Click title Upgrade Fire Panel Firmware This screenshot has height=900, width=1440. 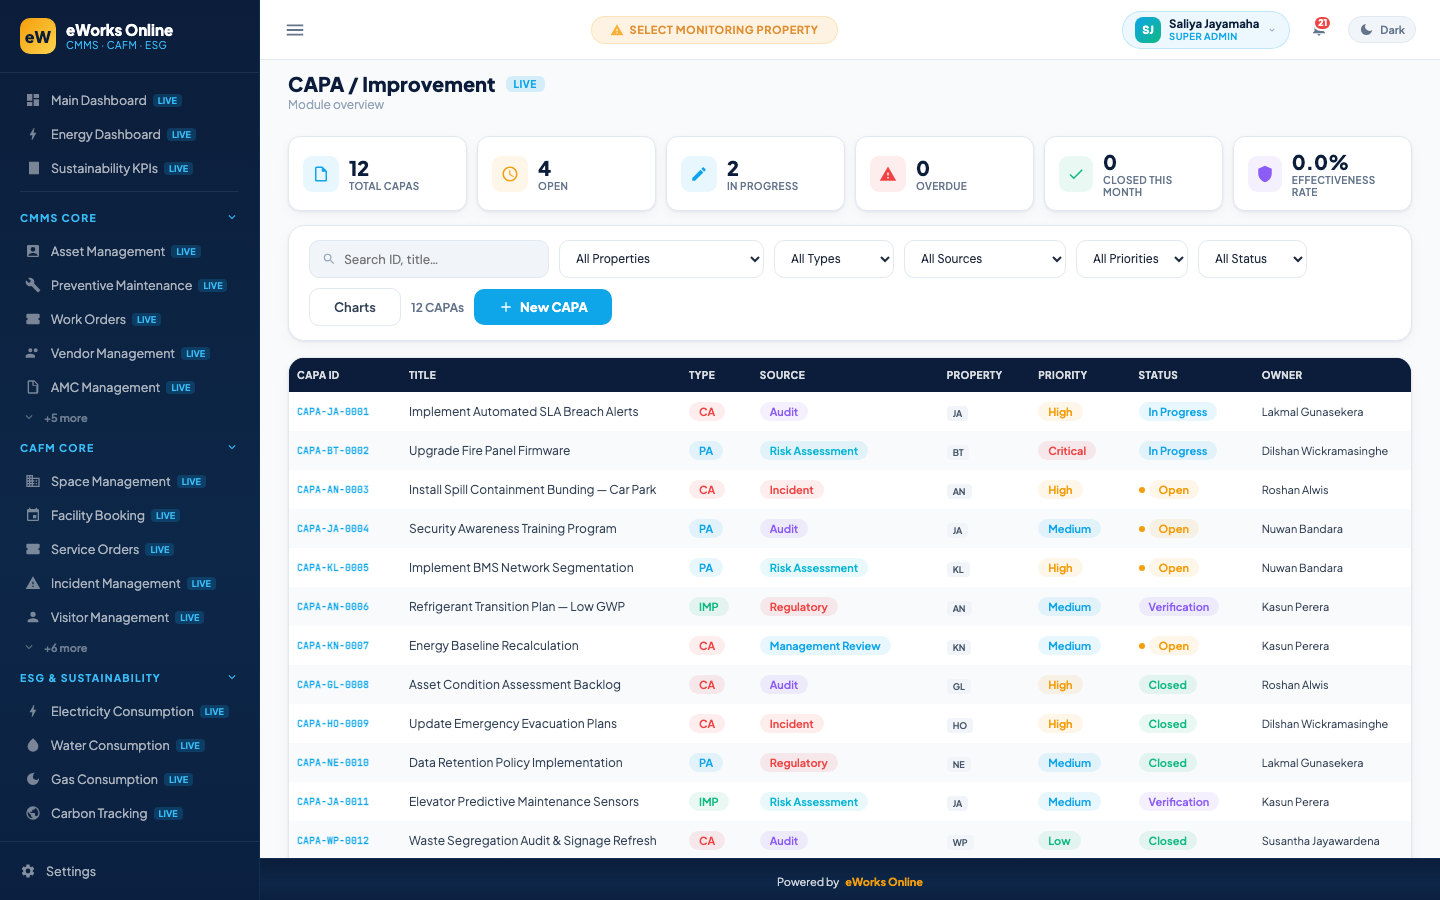(x=489, y=451)
